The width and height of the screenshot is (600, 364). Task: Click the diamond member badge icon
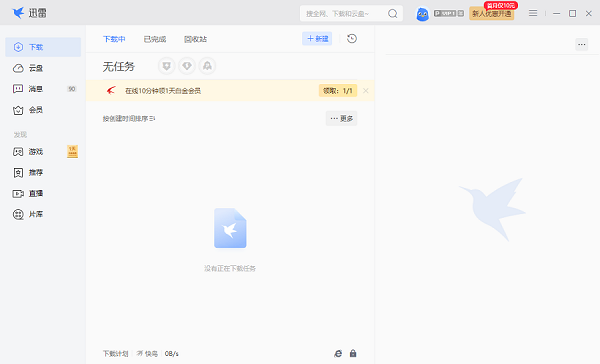(187, 66)
